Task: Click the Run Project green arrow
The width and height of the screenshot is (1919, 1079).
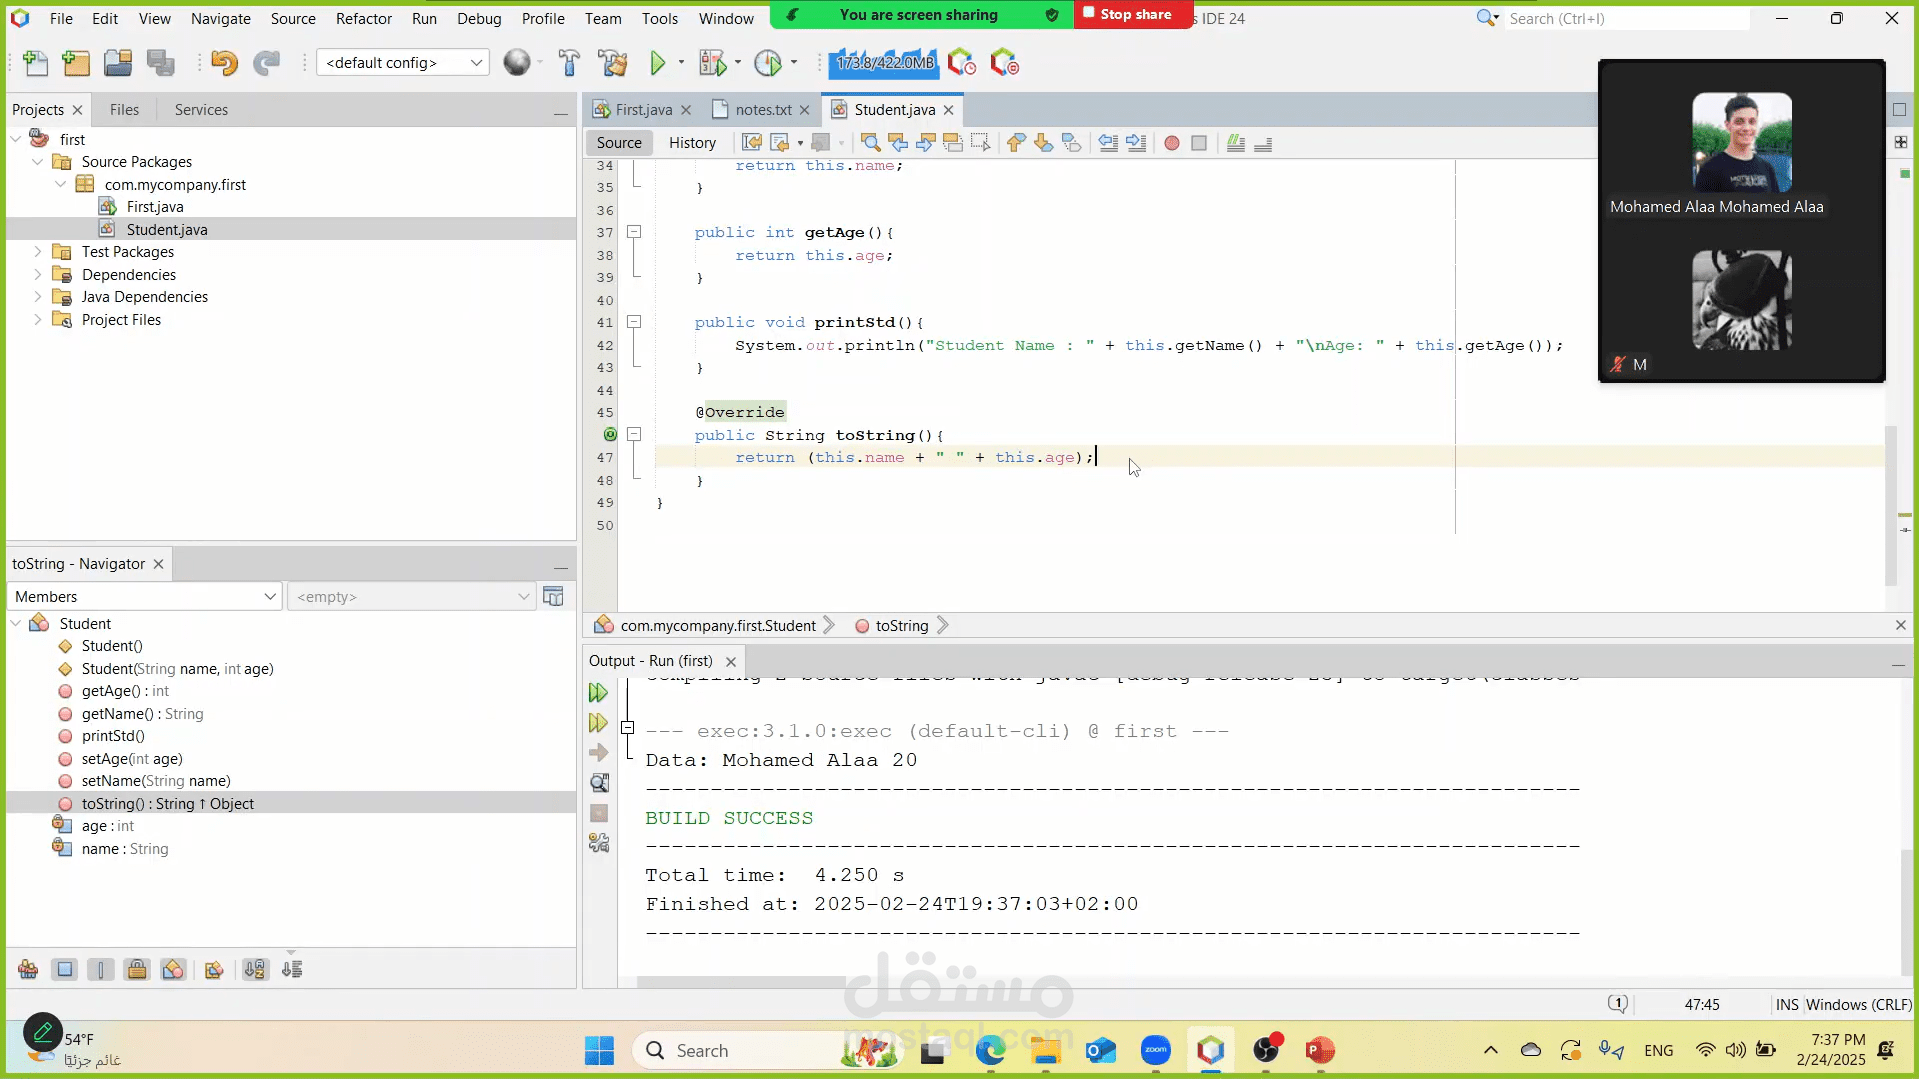Action: click(657, 63)
